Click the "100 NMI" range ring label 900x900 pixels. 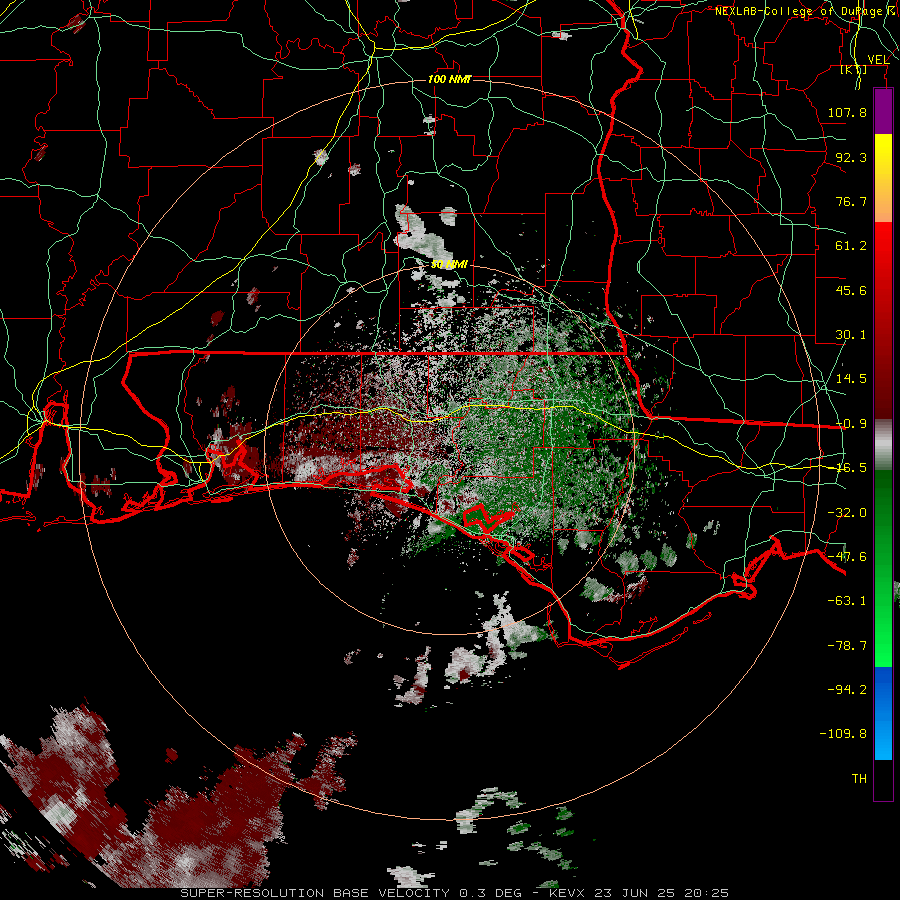[449, 79]
